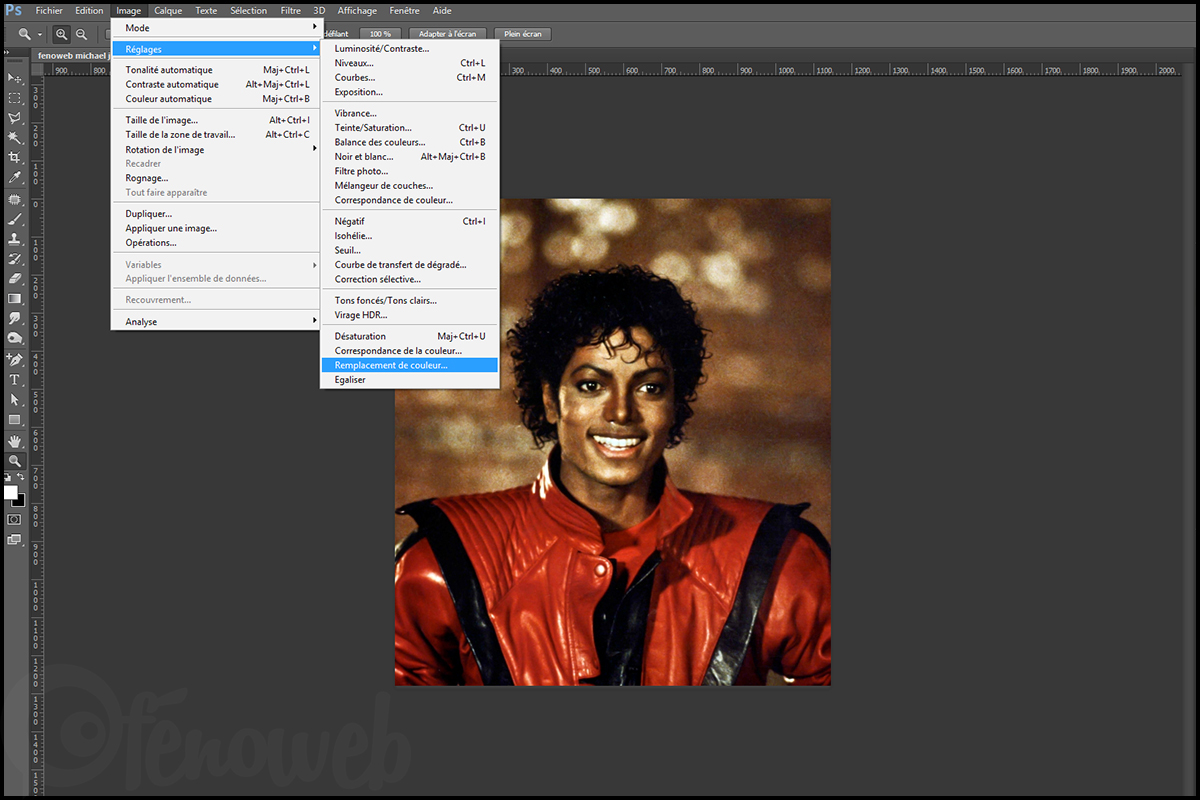This screenshot has height=800, width=1200.
Task: Select the Clone Stamp tool
Action: point(15,239)
